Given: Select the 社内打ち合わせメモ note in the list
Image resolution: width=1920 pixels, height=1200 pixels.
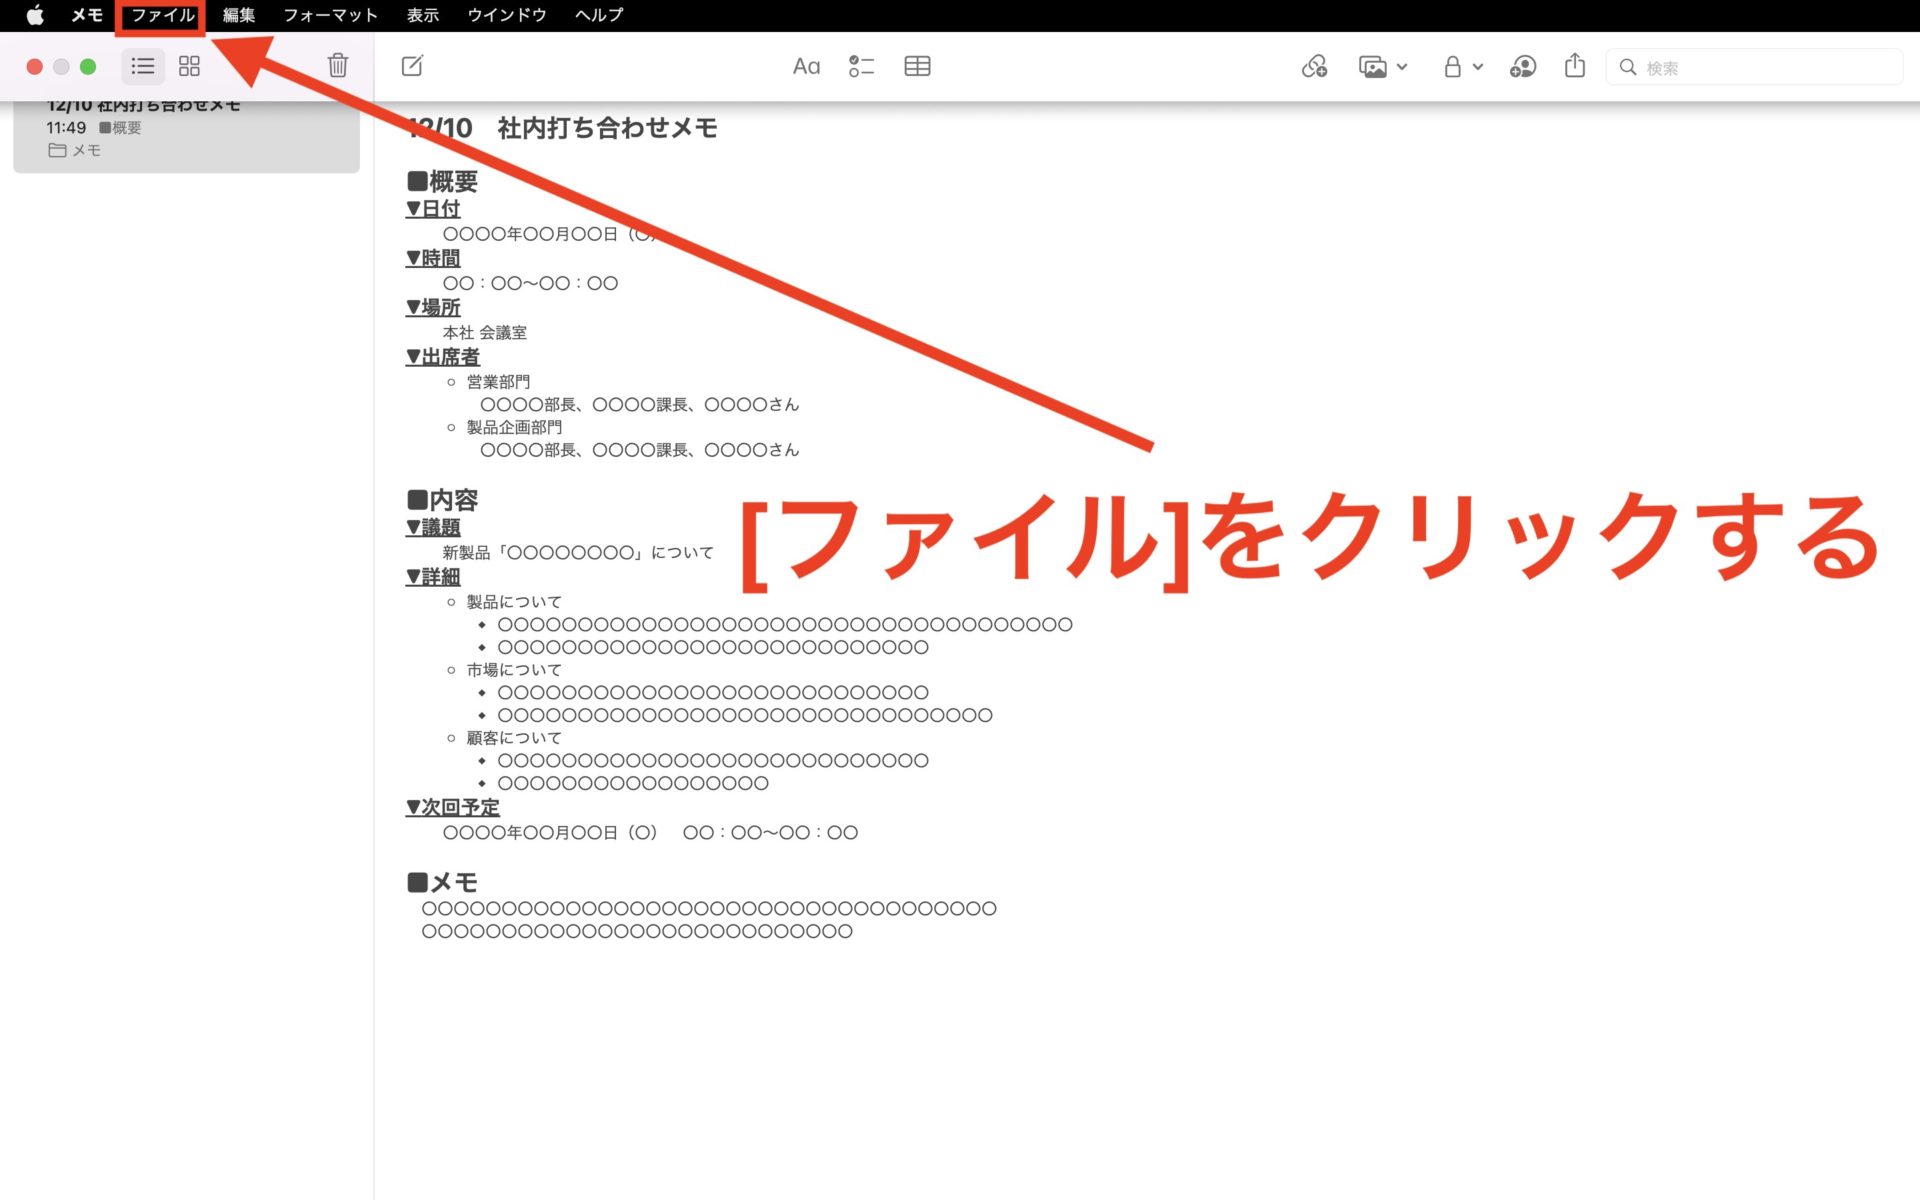Looking at the screenshot, I should click(x=186, y=135).
